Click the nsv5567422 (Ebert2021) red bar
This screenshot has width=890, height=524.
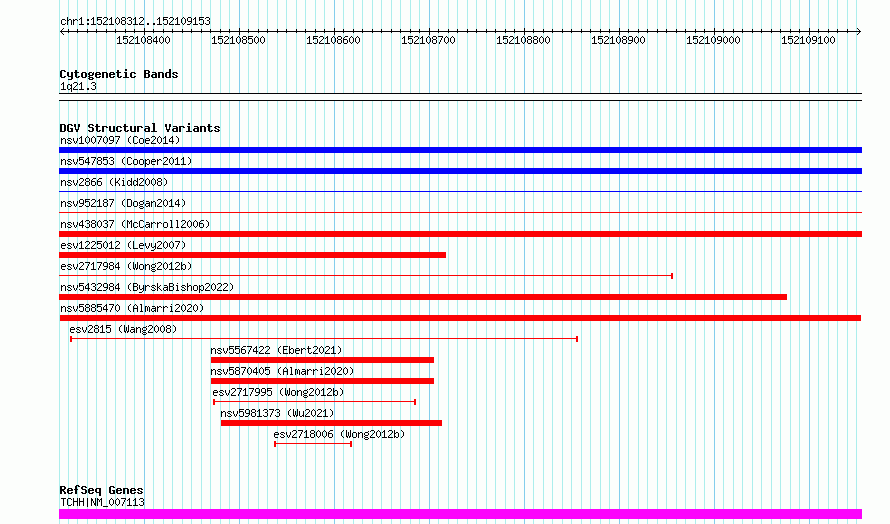(x=322, y=360)
